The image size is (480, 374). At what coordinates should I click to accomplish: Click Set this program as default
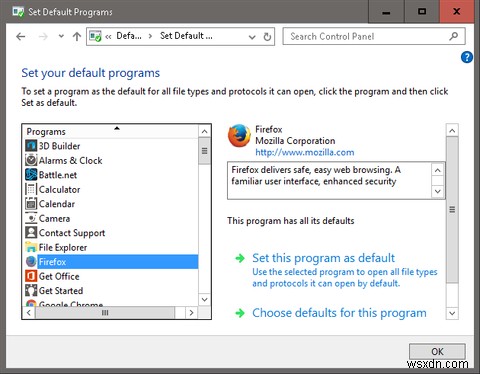tap(323, 258)
